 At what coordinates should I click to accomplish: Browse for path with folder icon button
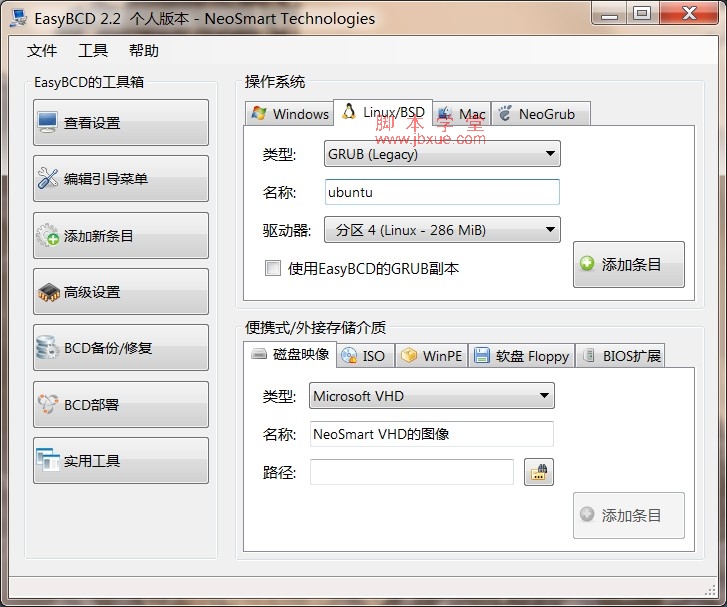(x=539, y=472)
